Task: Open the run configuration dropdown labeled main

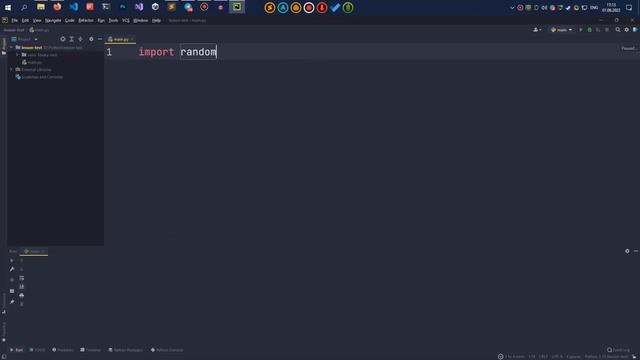Action: pyautogui.click(x=562, y=30)
